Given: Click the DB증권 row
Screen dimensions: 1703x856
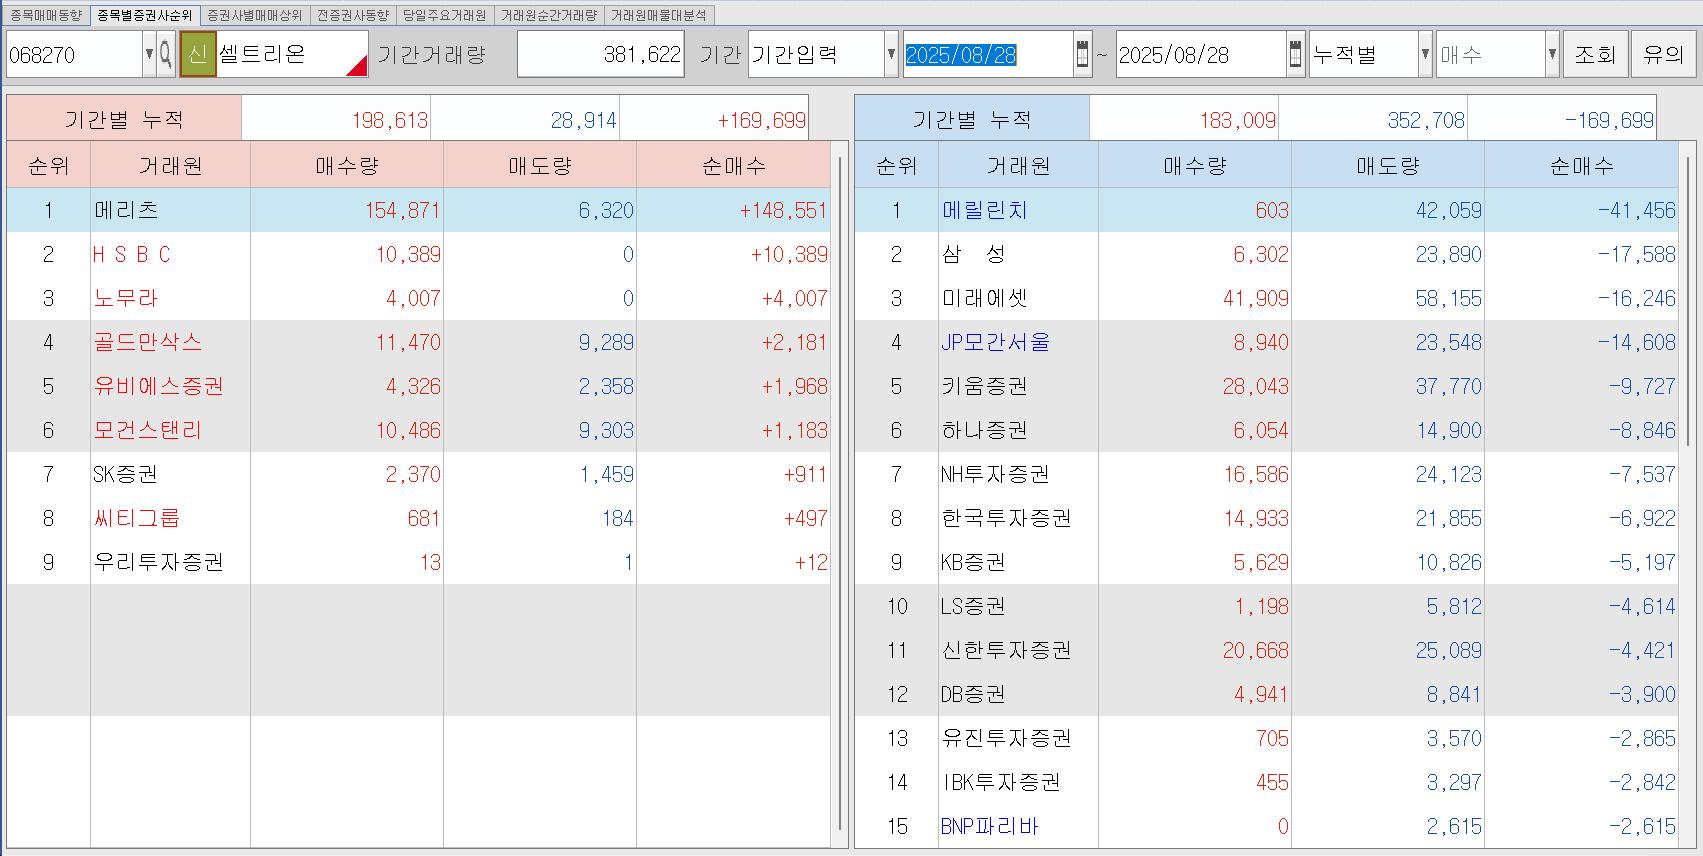Looking at the screenshot, I should pos(1266,694).
